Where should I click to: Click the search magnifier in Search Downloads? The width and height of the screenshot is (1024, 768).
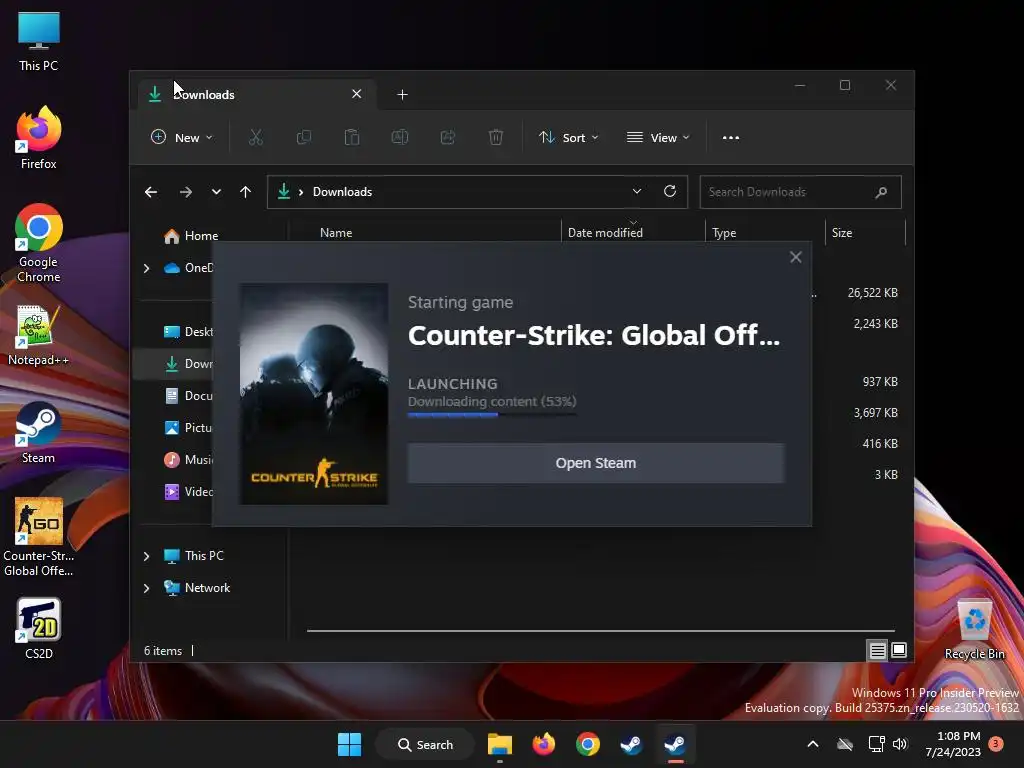pos(881,192)
